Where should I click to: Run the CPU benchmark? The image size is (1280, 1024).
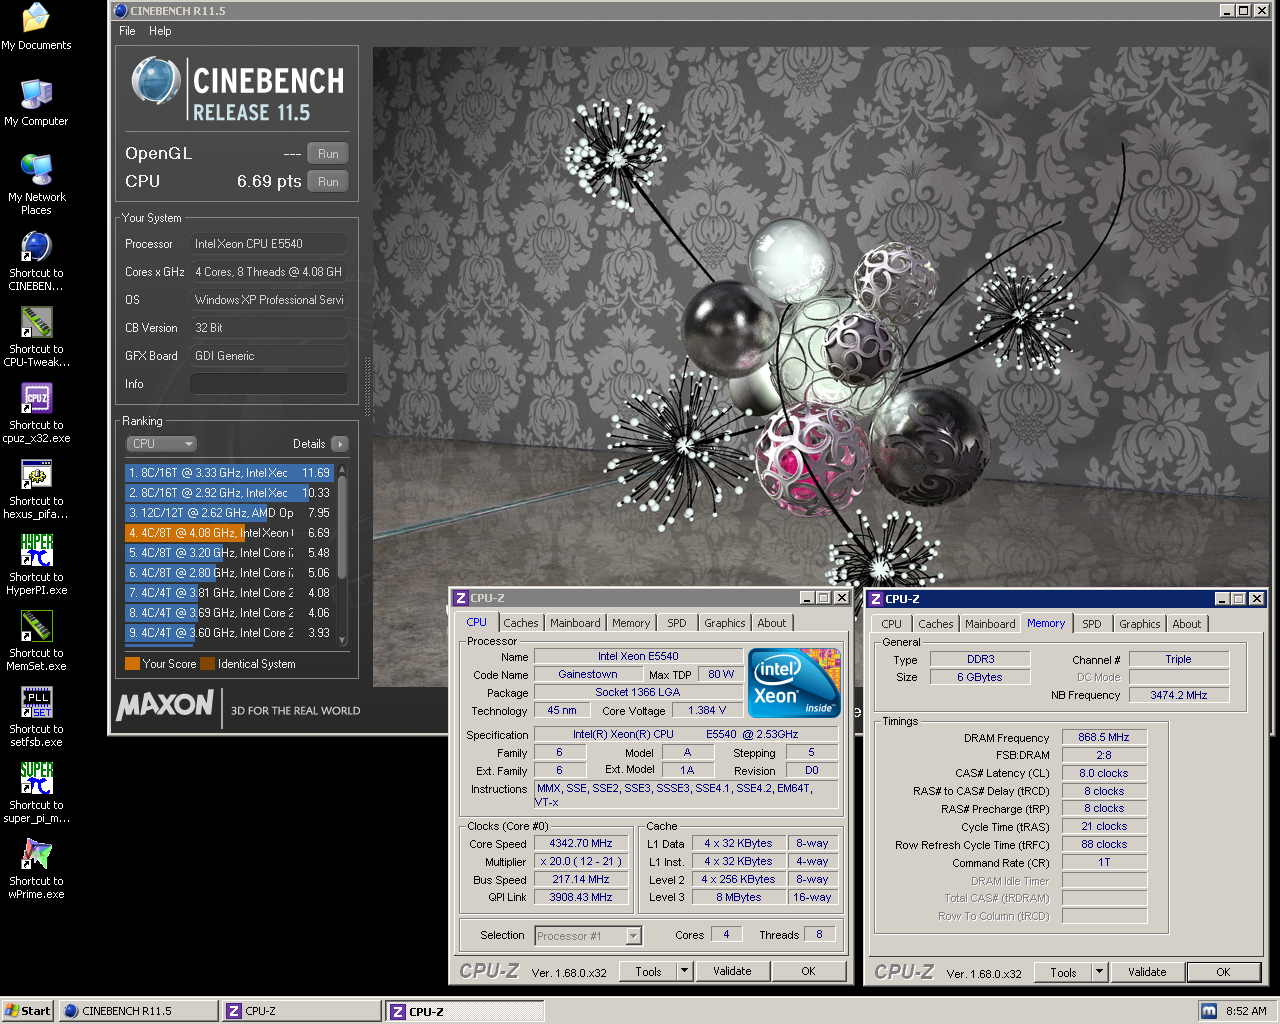click(x=328, y=182)
